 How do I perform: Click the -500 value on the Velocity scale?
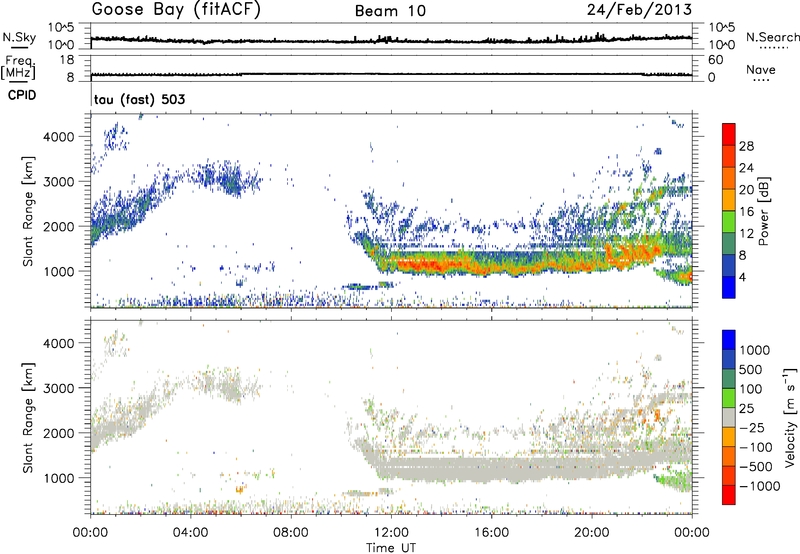pyautogui.click(x=756, y=467)
